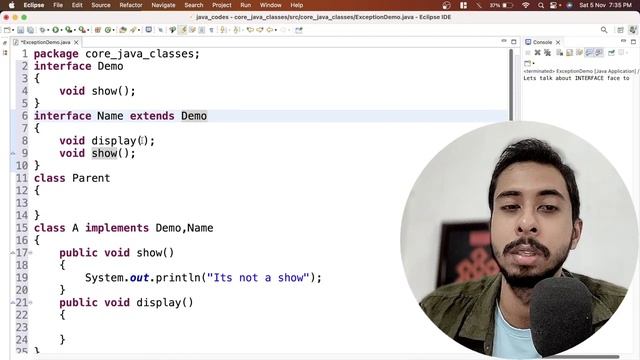640x360 pixels.
Task: Open the External Tools dropdown arrow
Action: tap(88, 30)
